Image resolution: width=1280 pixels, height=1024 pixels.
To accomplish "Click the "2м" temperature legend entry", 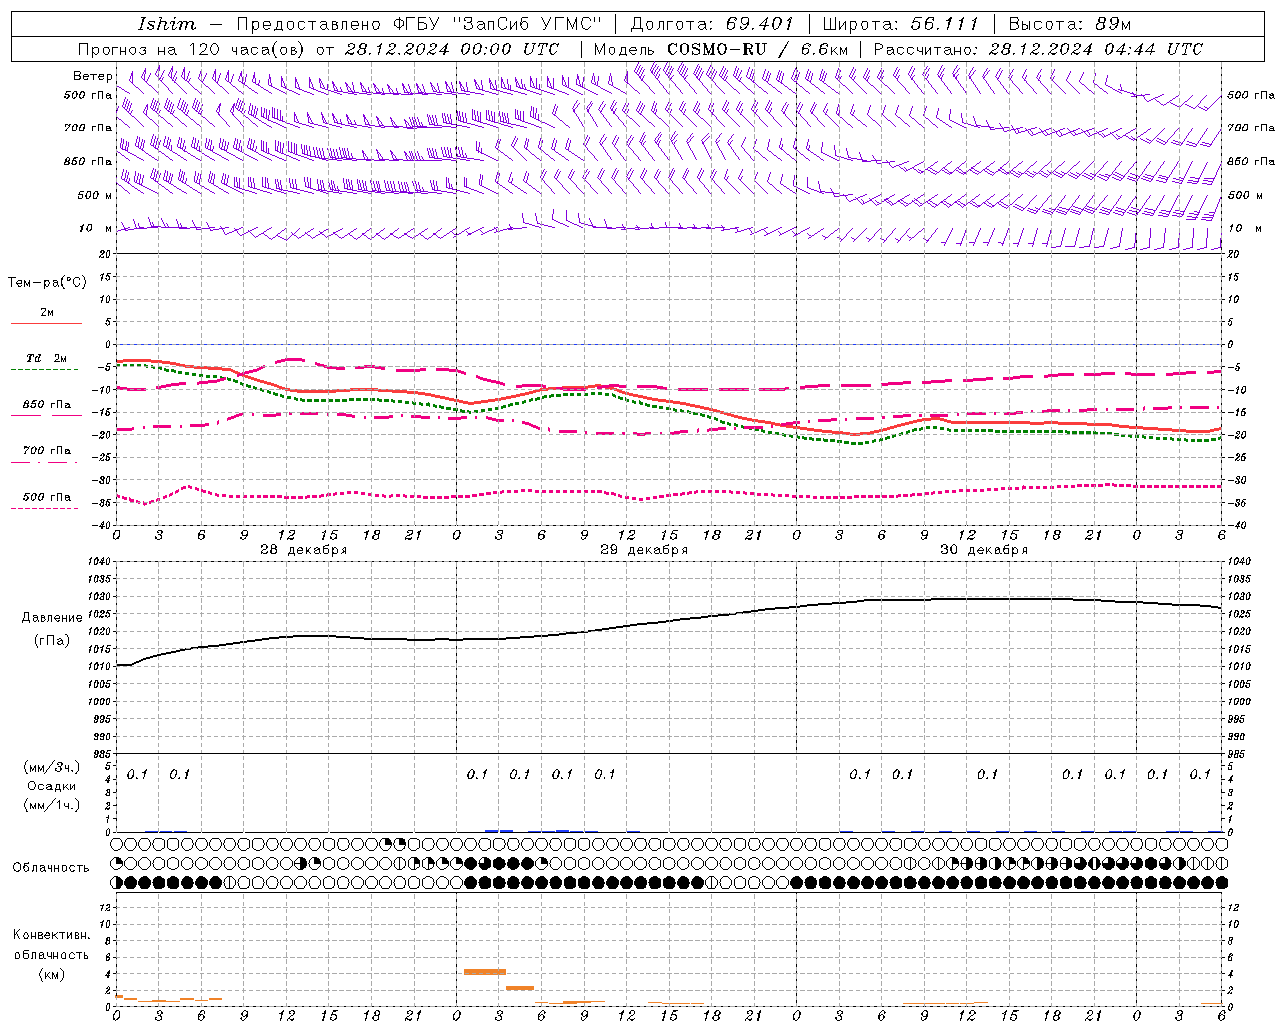I will tap(47, 312).
